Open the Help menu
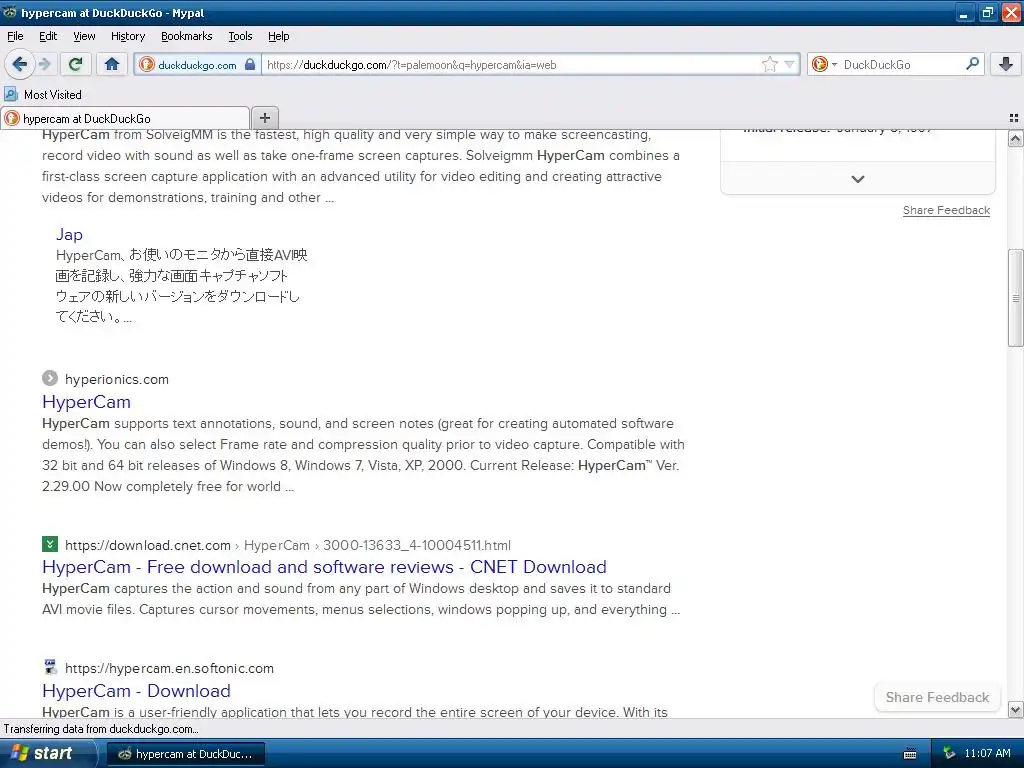 pyautogui.click(x=278, y=36)
